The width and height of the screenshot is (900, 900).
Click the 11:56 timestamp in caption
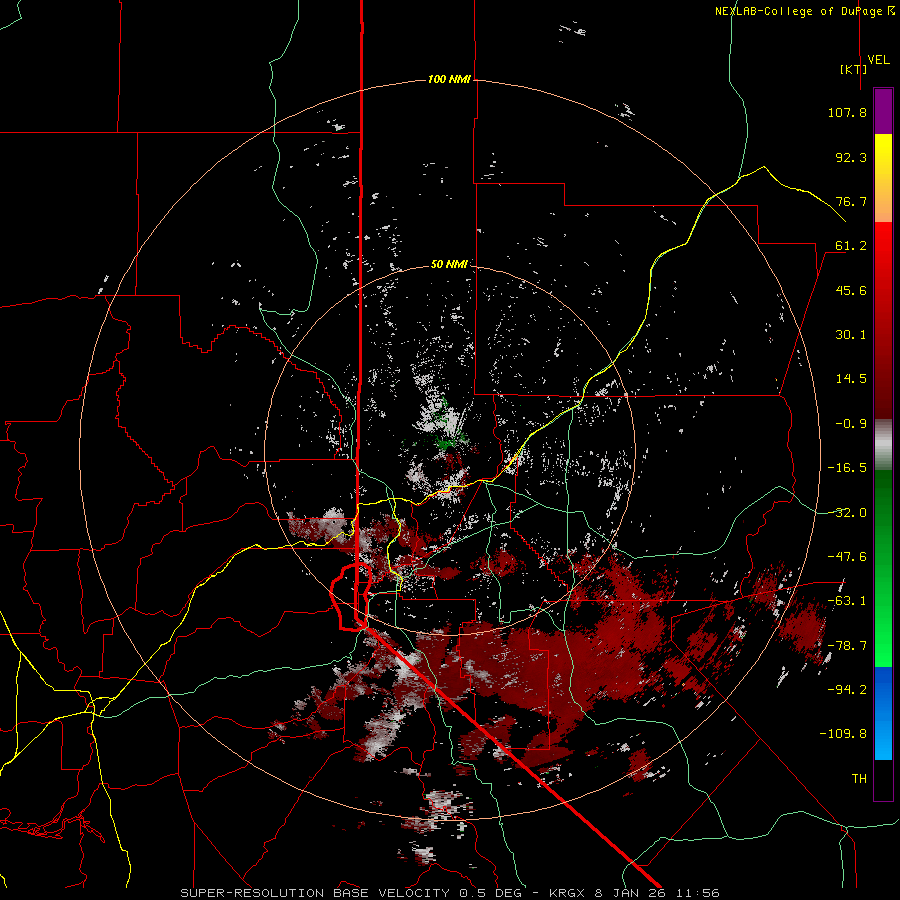click(x=697, y=893)
